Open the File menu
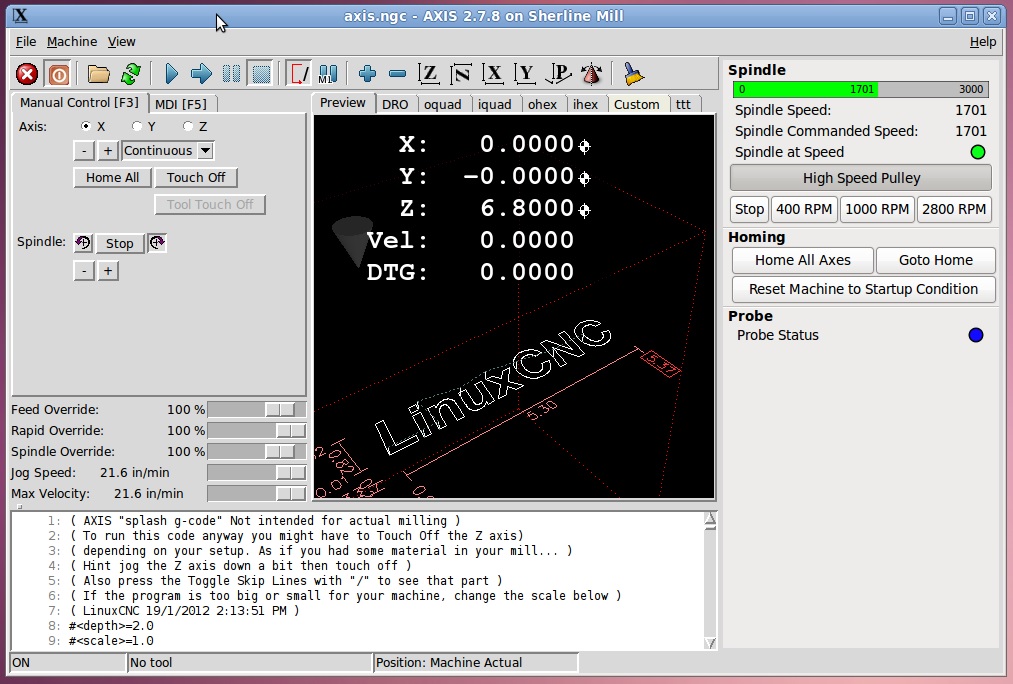The image size is (1013, 684). click(x=26, y=41)
